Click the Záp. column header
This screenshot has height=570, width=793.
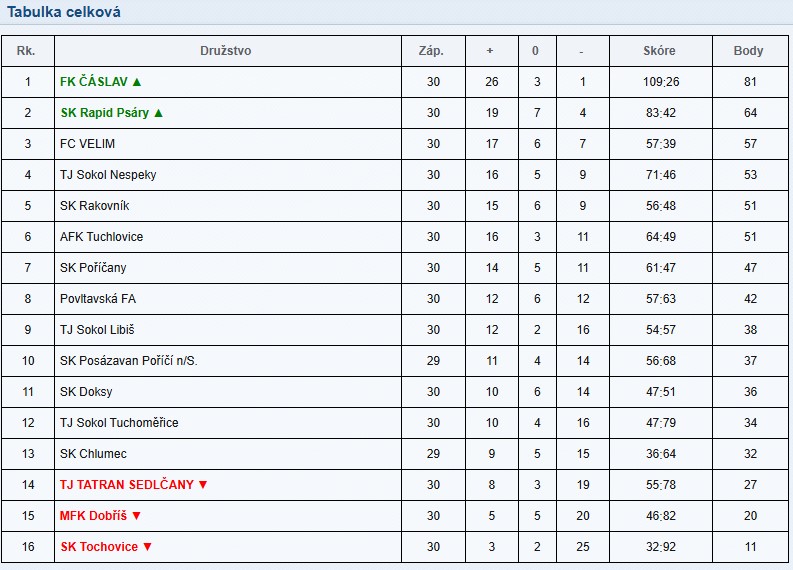pyautogui.click(x=431, y=51)
